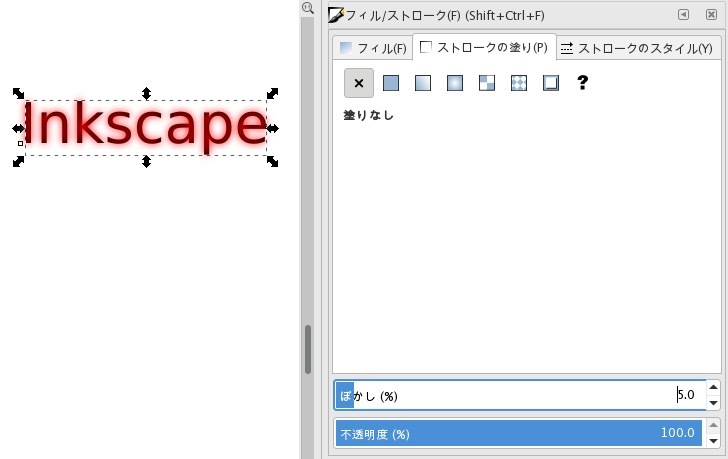Click the bottom-left scale handle
This screenshot has height=459, width=728.
coord(18,162)
